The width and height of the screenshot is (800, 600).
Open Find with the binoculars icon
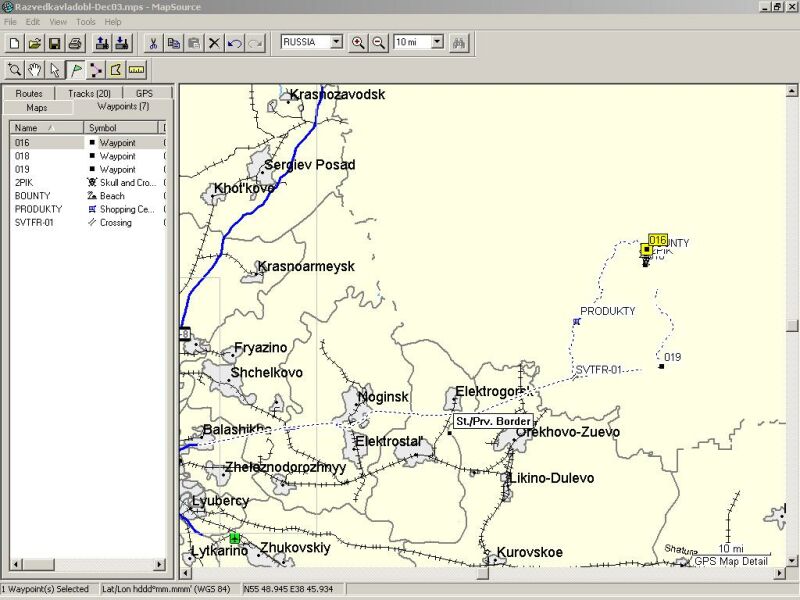(x=459, y=43)
